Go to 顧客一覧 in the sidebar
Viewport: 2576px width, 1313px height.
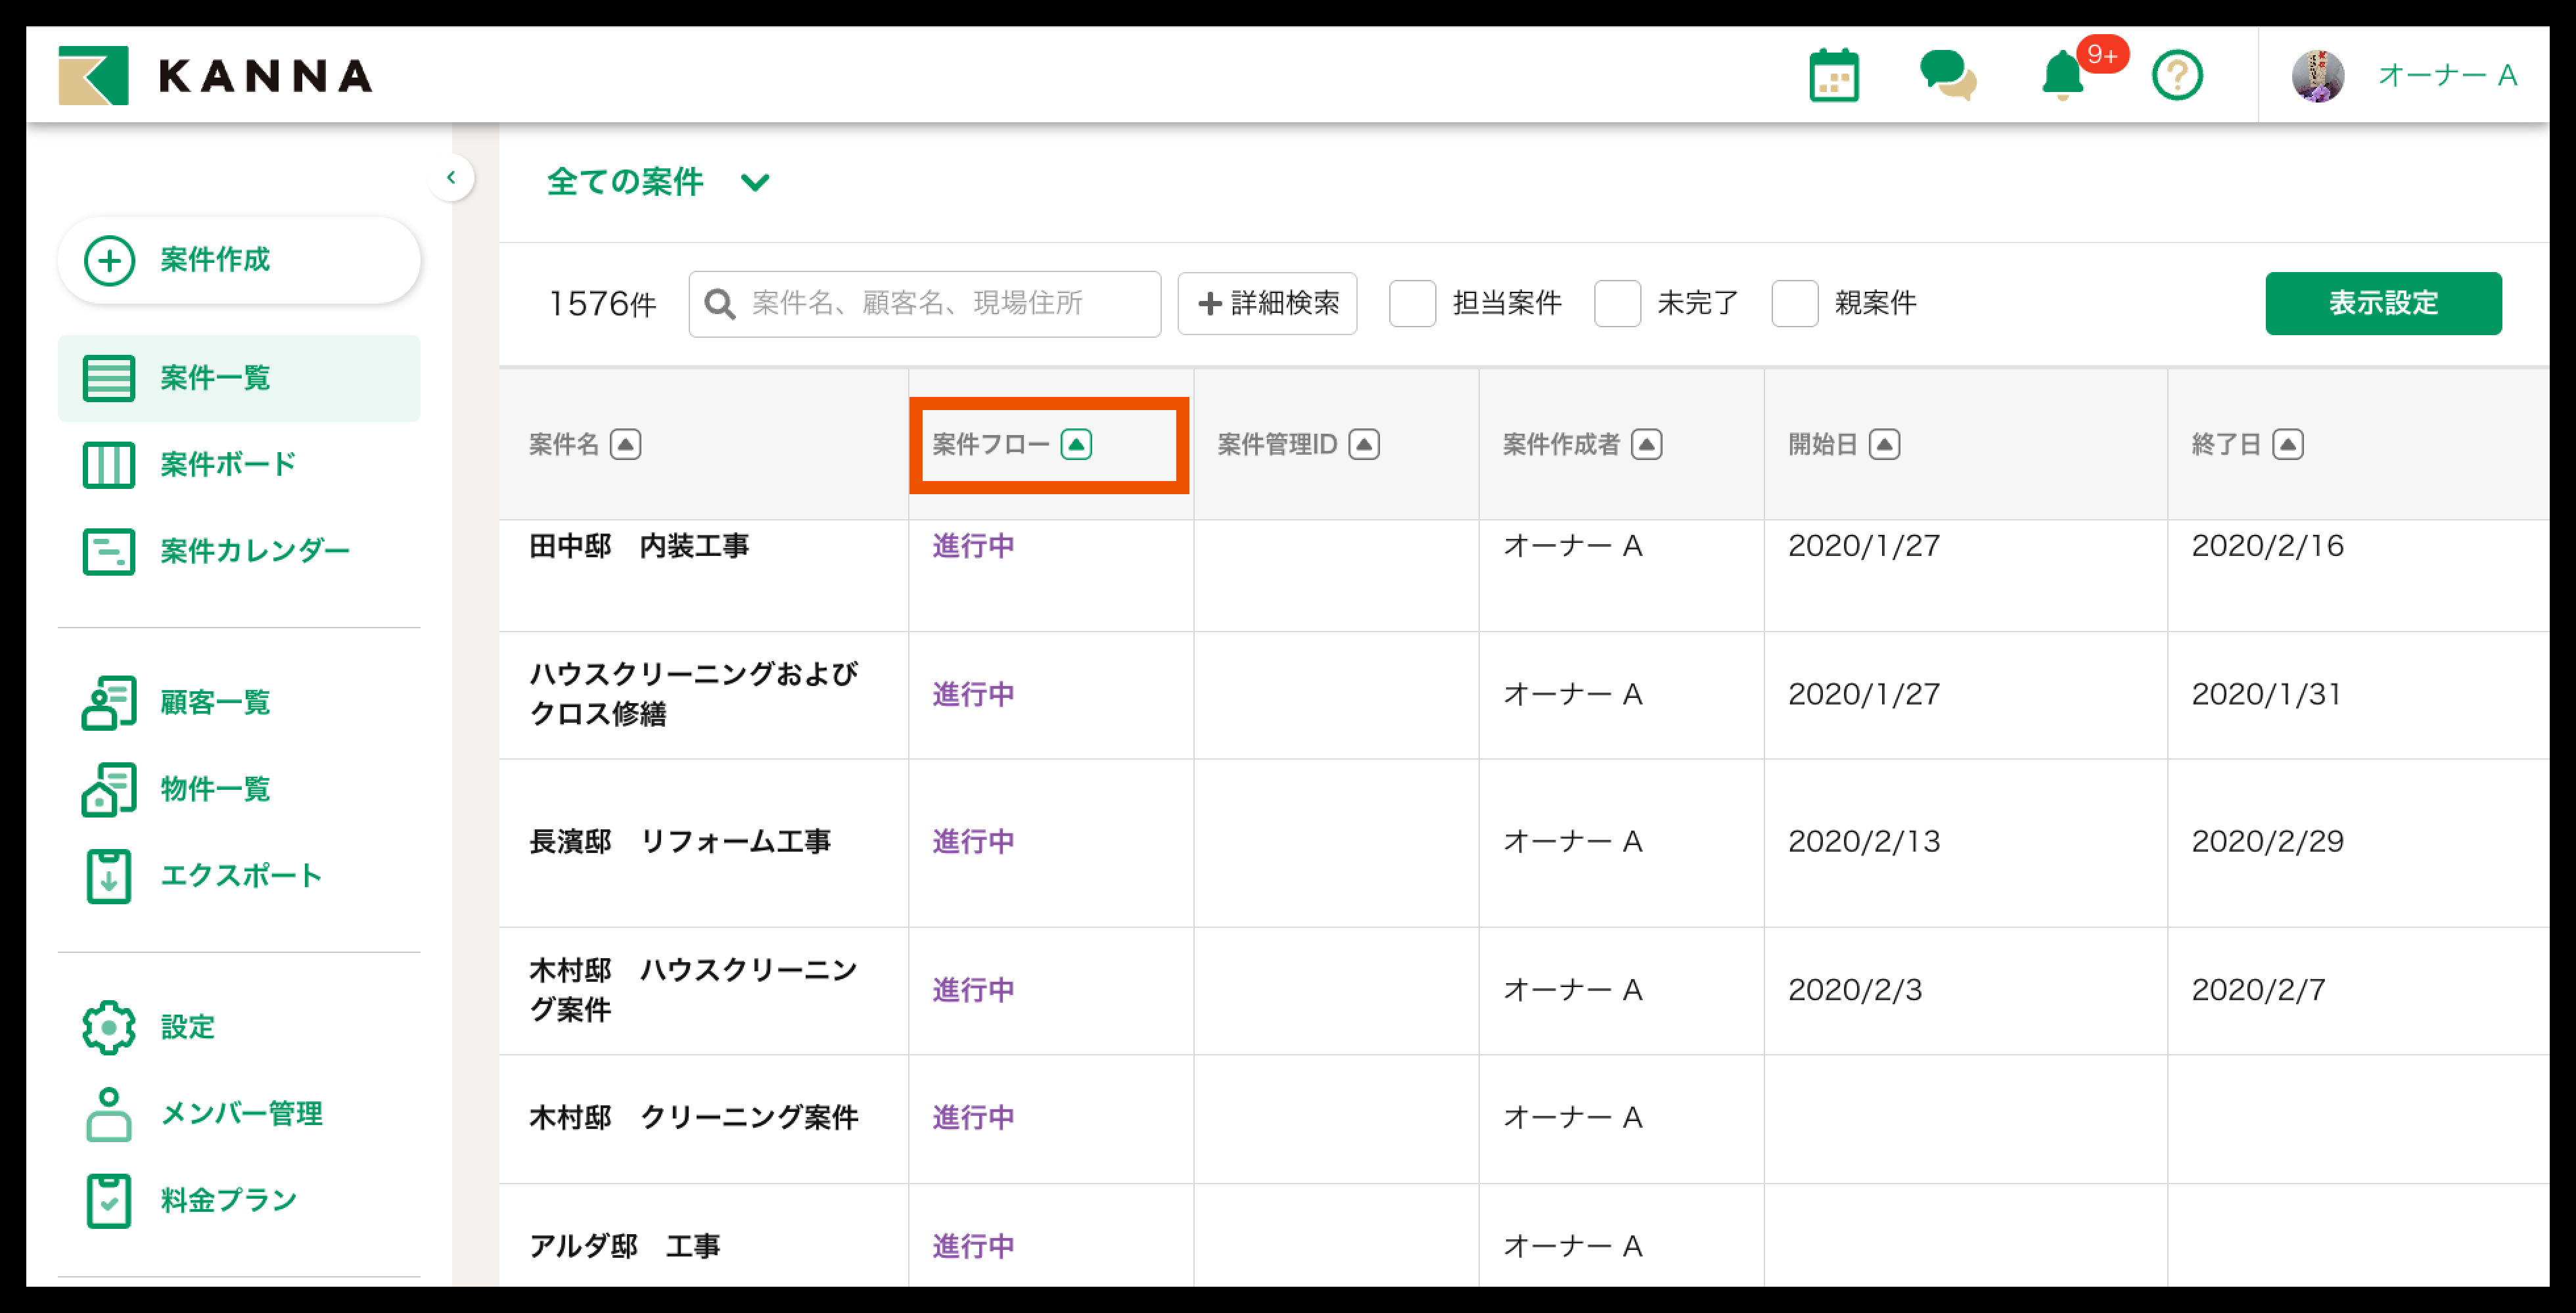pyautogui.click(x=215, y=702)
